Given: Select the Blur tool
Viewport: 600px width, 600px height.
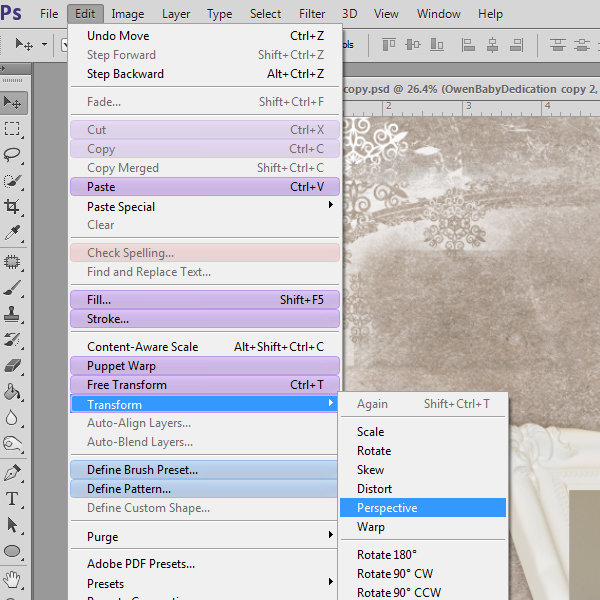Looking at the screenshot, I should coord(12,418).
